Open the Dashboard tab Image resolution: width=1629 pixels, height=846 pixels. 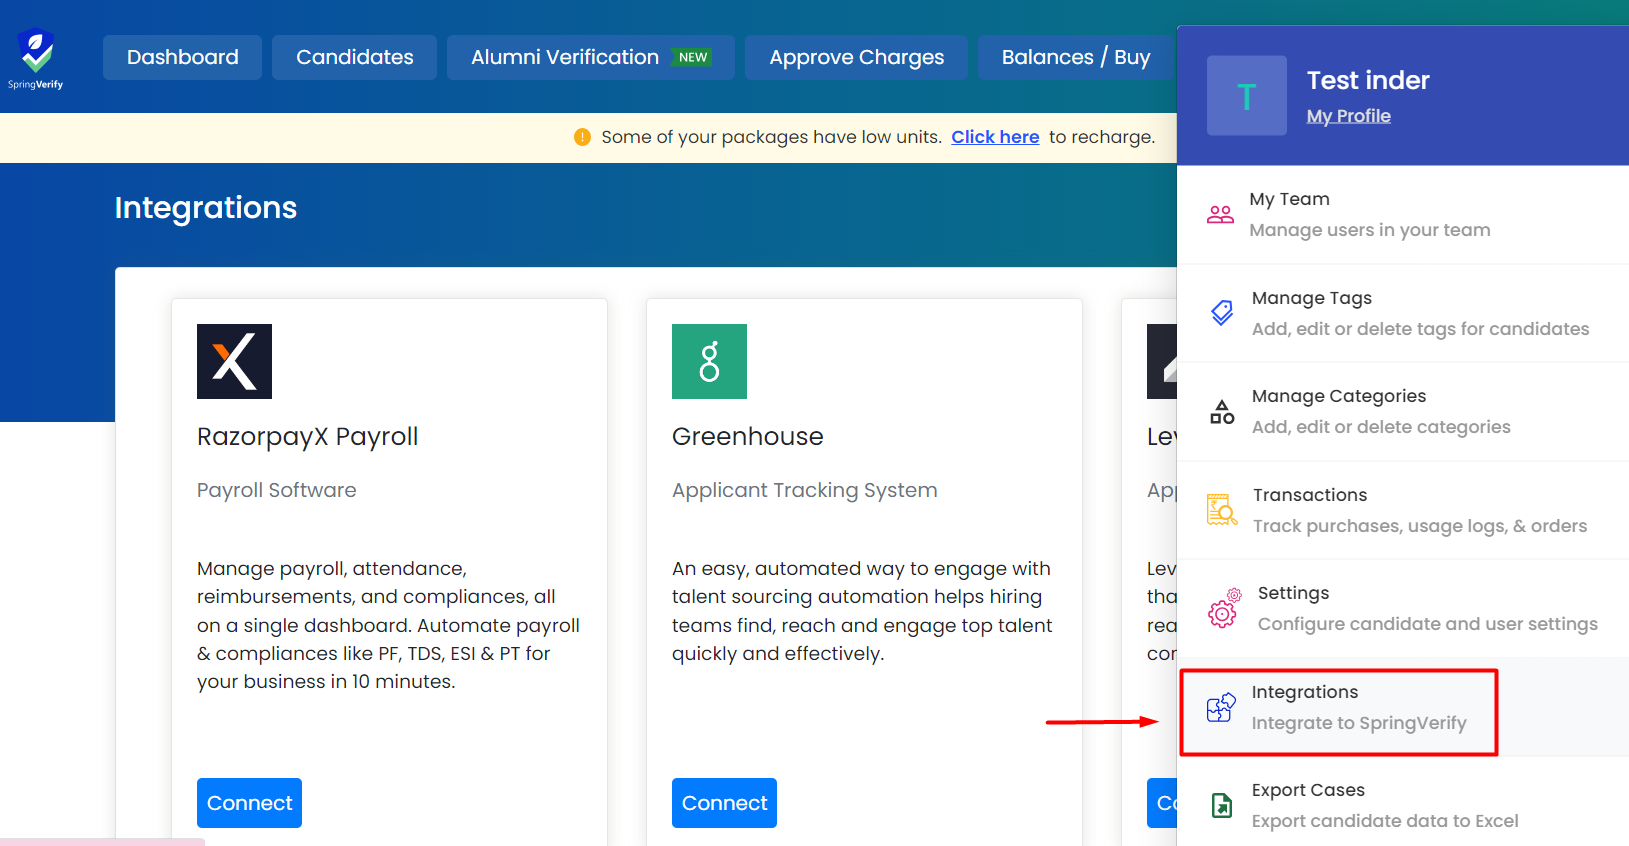click(x=182, y=57)
